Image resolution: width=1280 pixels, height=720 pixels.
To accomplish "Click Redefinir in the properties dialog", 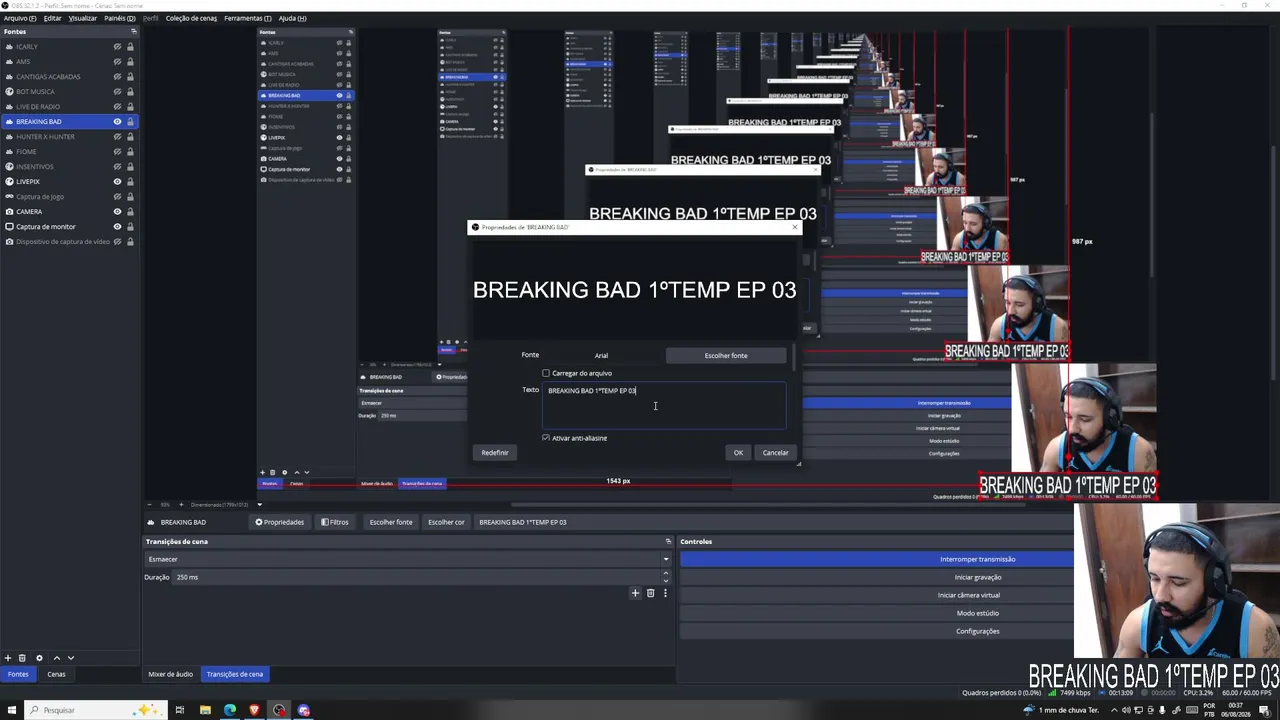I will coord(495,453).
